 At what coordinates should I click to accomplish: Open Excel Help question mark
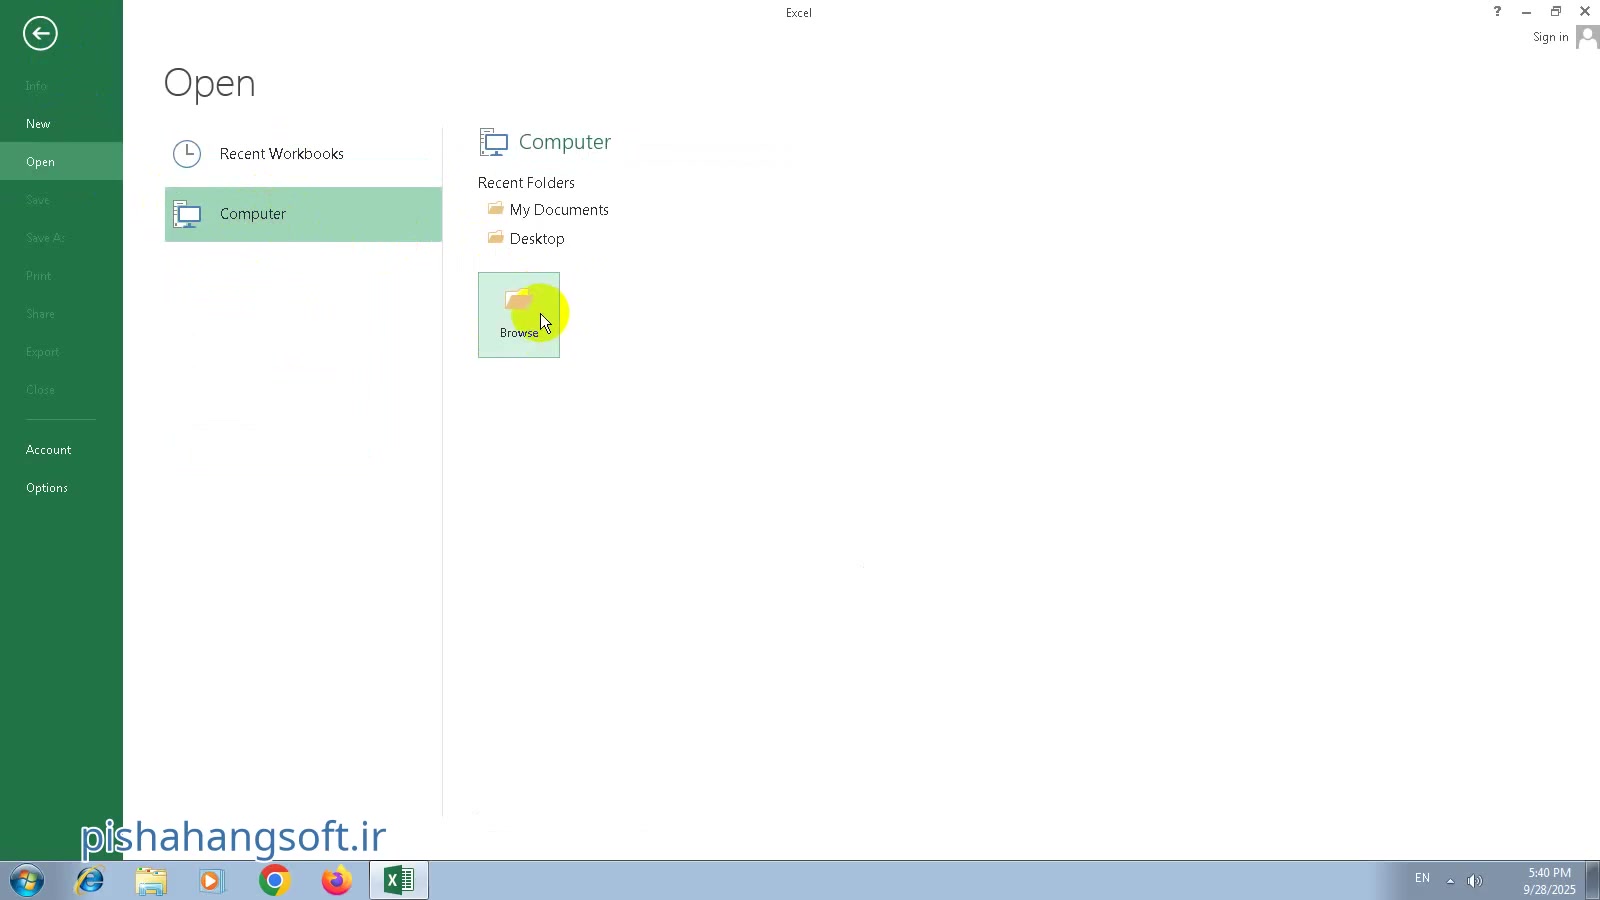pyautogui.click(x=1497, y=12)
